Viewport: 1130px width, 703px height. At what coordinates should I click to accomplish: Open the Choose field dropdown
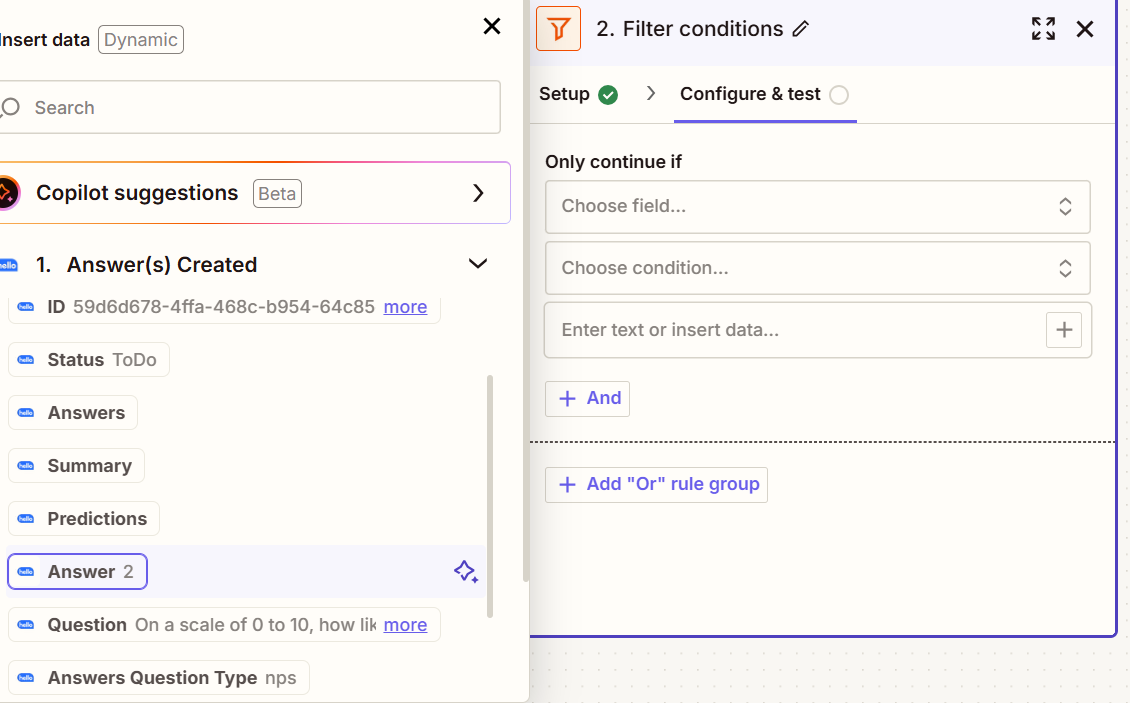tap(817, 207)
